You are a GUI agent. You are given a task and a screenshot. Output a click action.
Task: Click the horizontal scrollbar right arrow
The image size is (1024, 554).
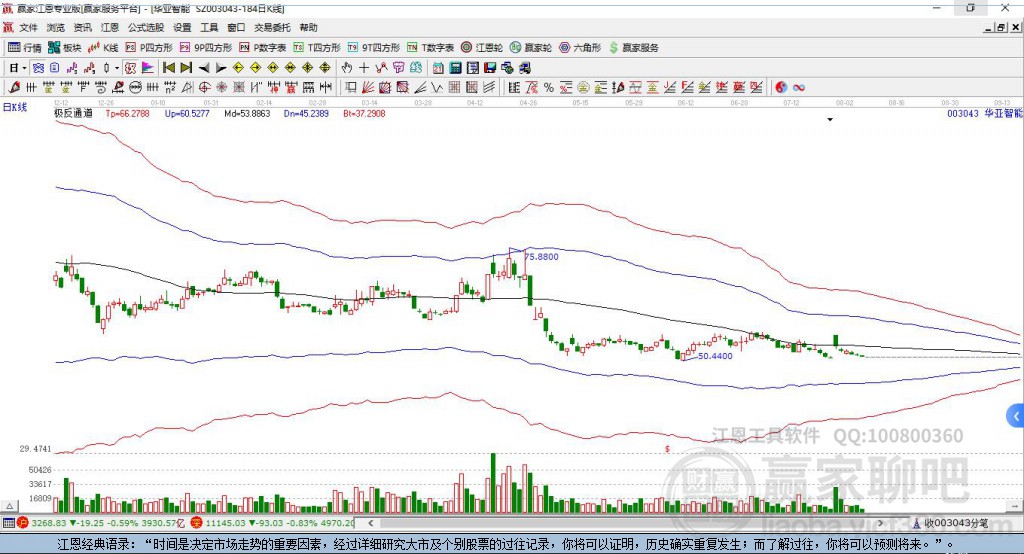click(880, 523)
